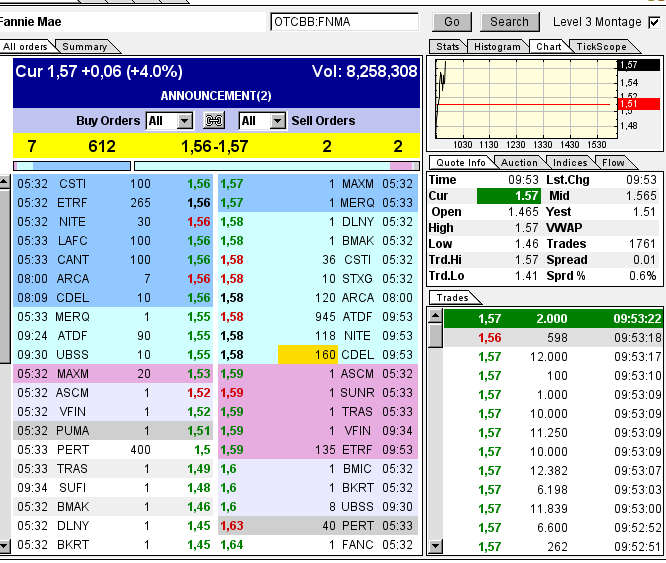Image resolution: width=666 pixels, height=563 pixels.
Task: Open the ANNOUNCEMENT(2) link
Action: [215, 96]
